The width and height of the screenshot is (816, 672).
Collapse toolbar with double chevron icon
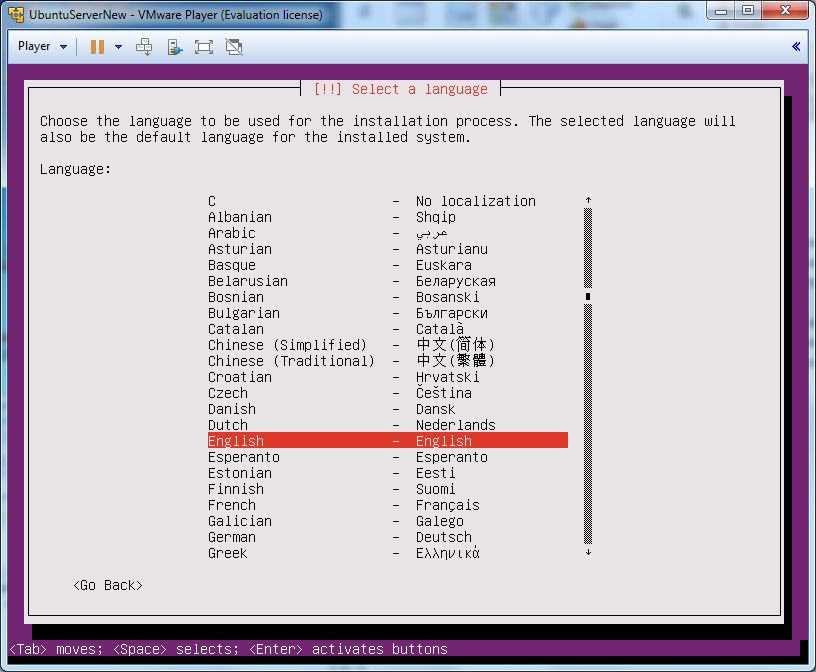pyautogui.click(x=796, y=47)
